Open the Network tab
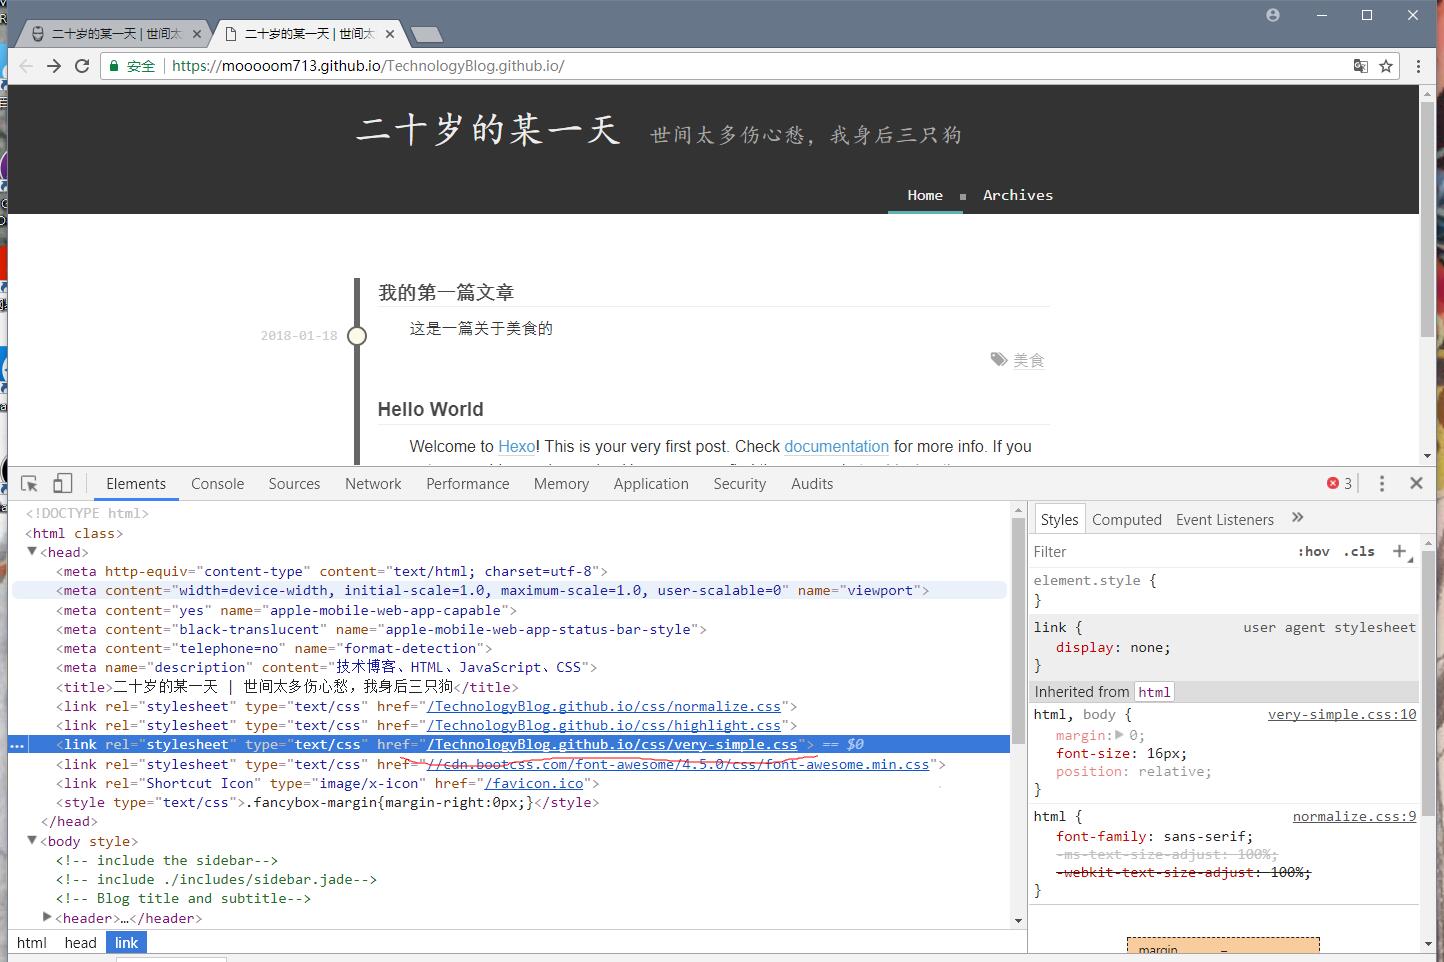 (x=373, y=484)
